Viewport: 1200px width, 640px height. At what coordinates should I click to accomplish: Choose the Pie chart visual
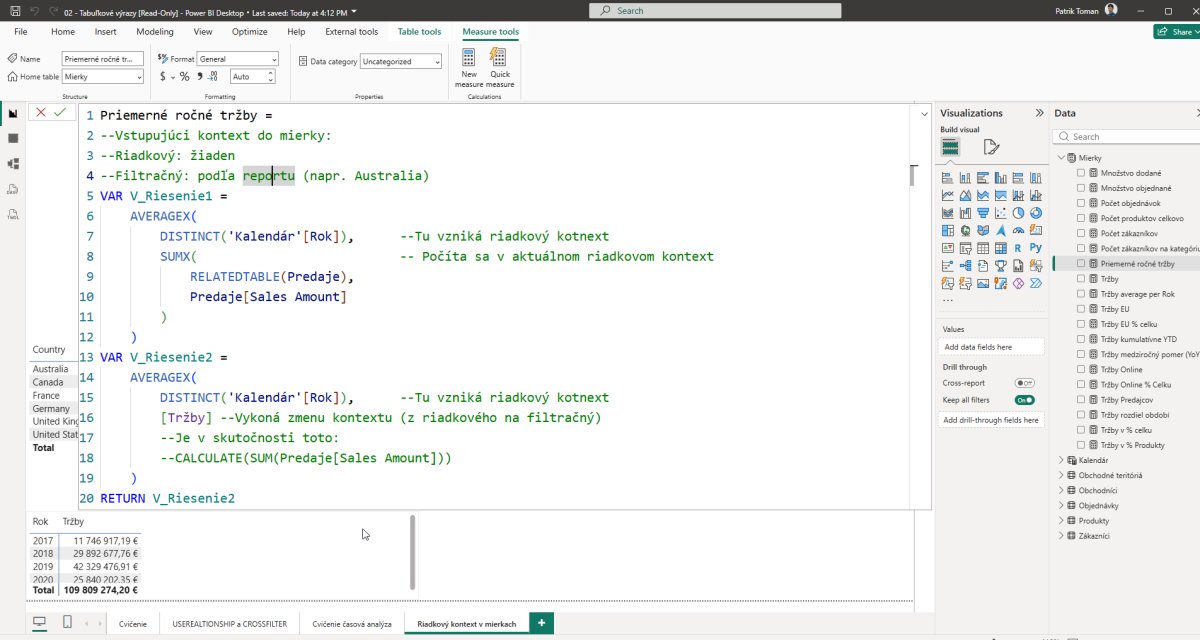[1017, 213]
